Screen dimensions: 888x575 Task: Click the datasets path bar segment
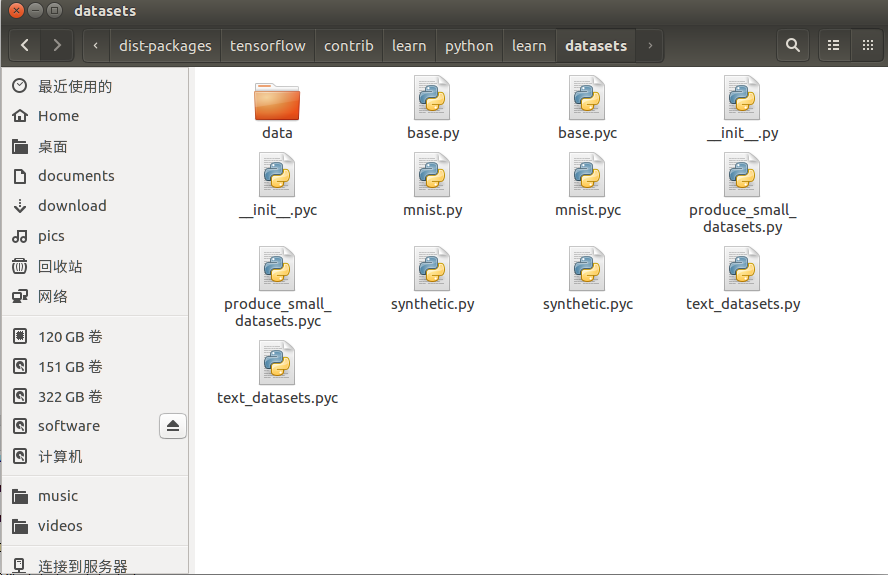pos(596,45)
